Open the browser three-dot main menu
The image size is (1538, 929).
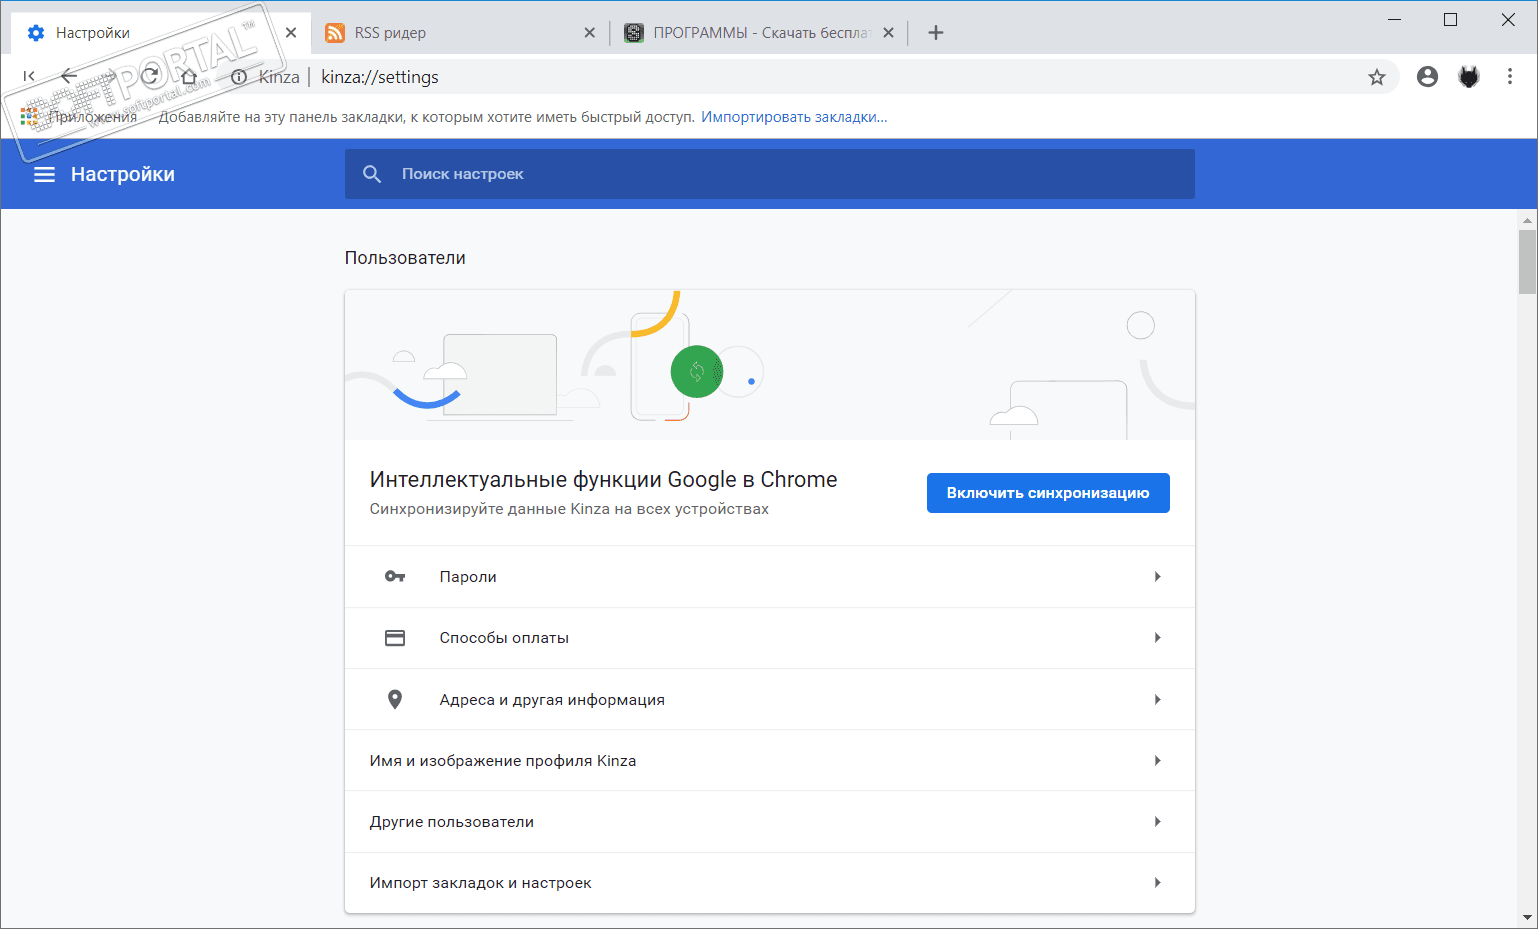(x=1510, y=77)
